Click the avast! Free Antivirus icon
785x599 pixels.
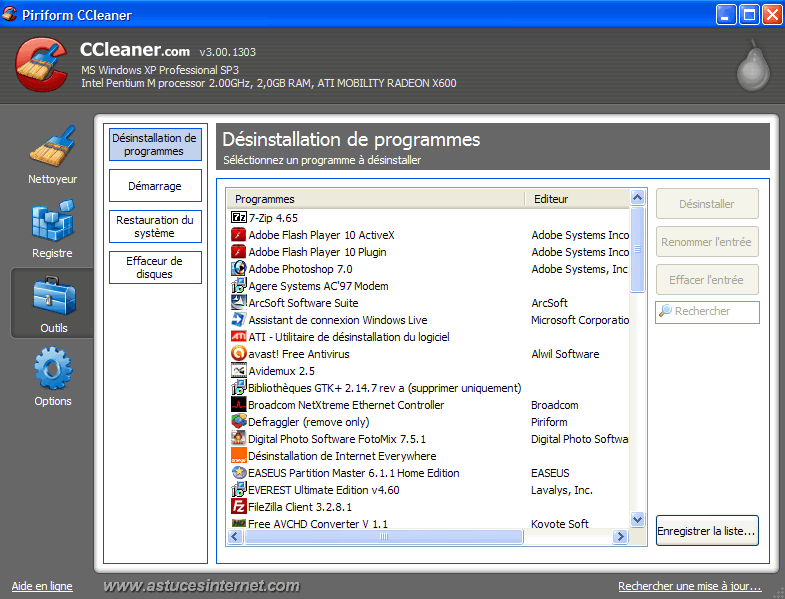coord(238,353)
